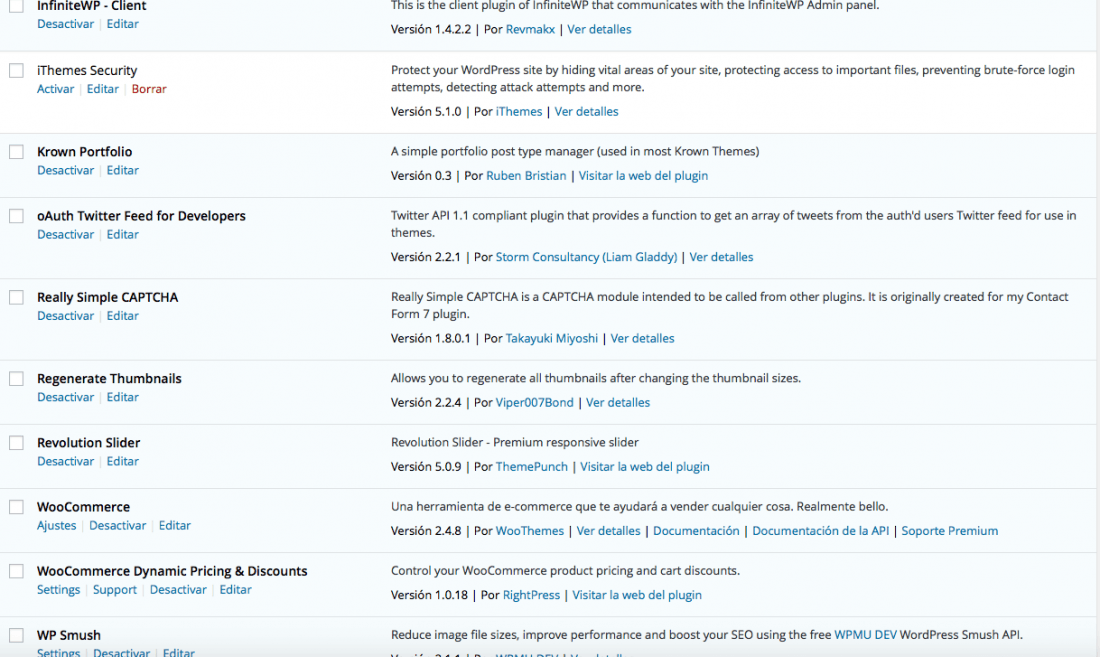Edit WooCommerce Dynamic Pricing & Discounts
This screenshot has width=1100, height=657.
(236, 590)
